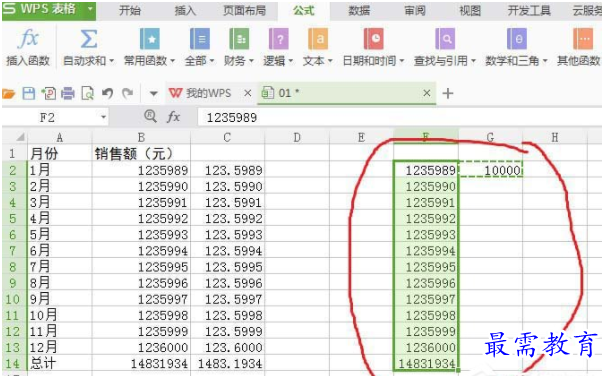This screenshot has height=376, width=606.
Task: Switch to the 审阅 ribbon tab
Action: pyautogui.click(x=415, y=10)
